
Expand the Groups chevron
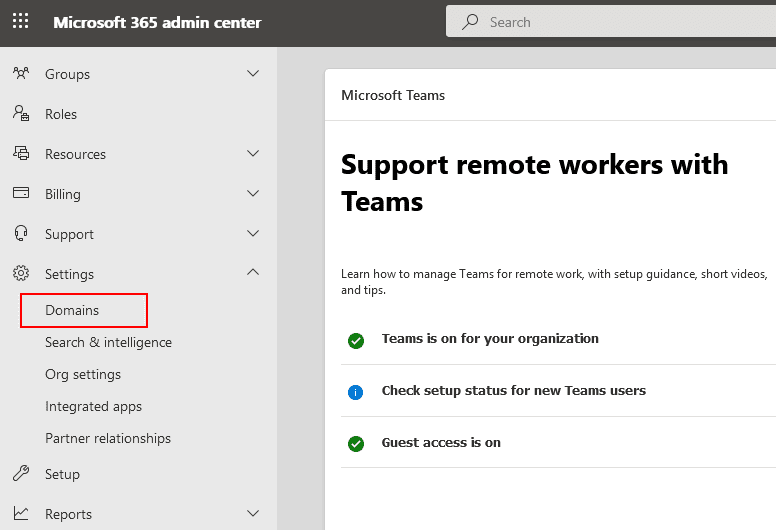pyautogui.click(x=253, y=74)
